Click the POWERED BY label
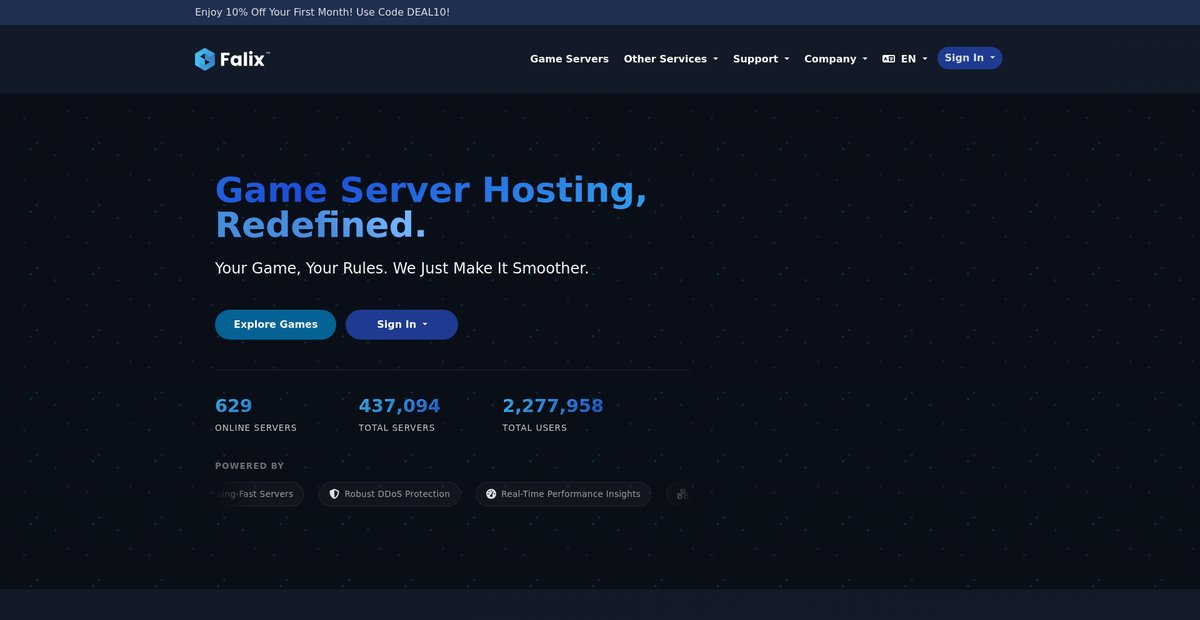The height and width of the screenshot is (620, 1200). (x=249, y=466)
